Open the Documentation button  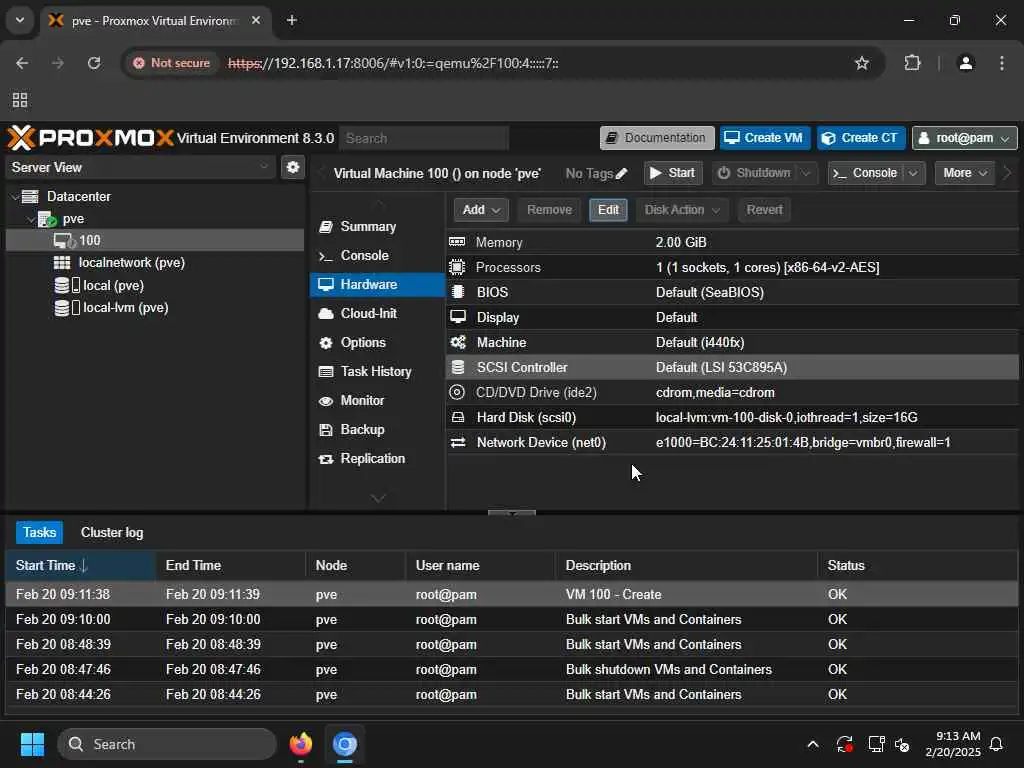[657, 138]
